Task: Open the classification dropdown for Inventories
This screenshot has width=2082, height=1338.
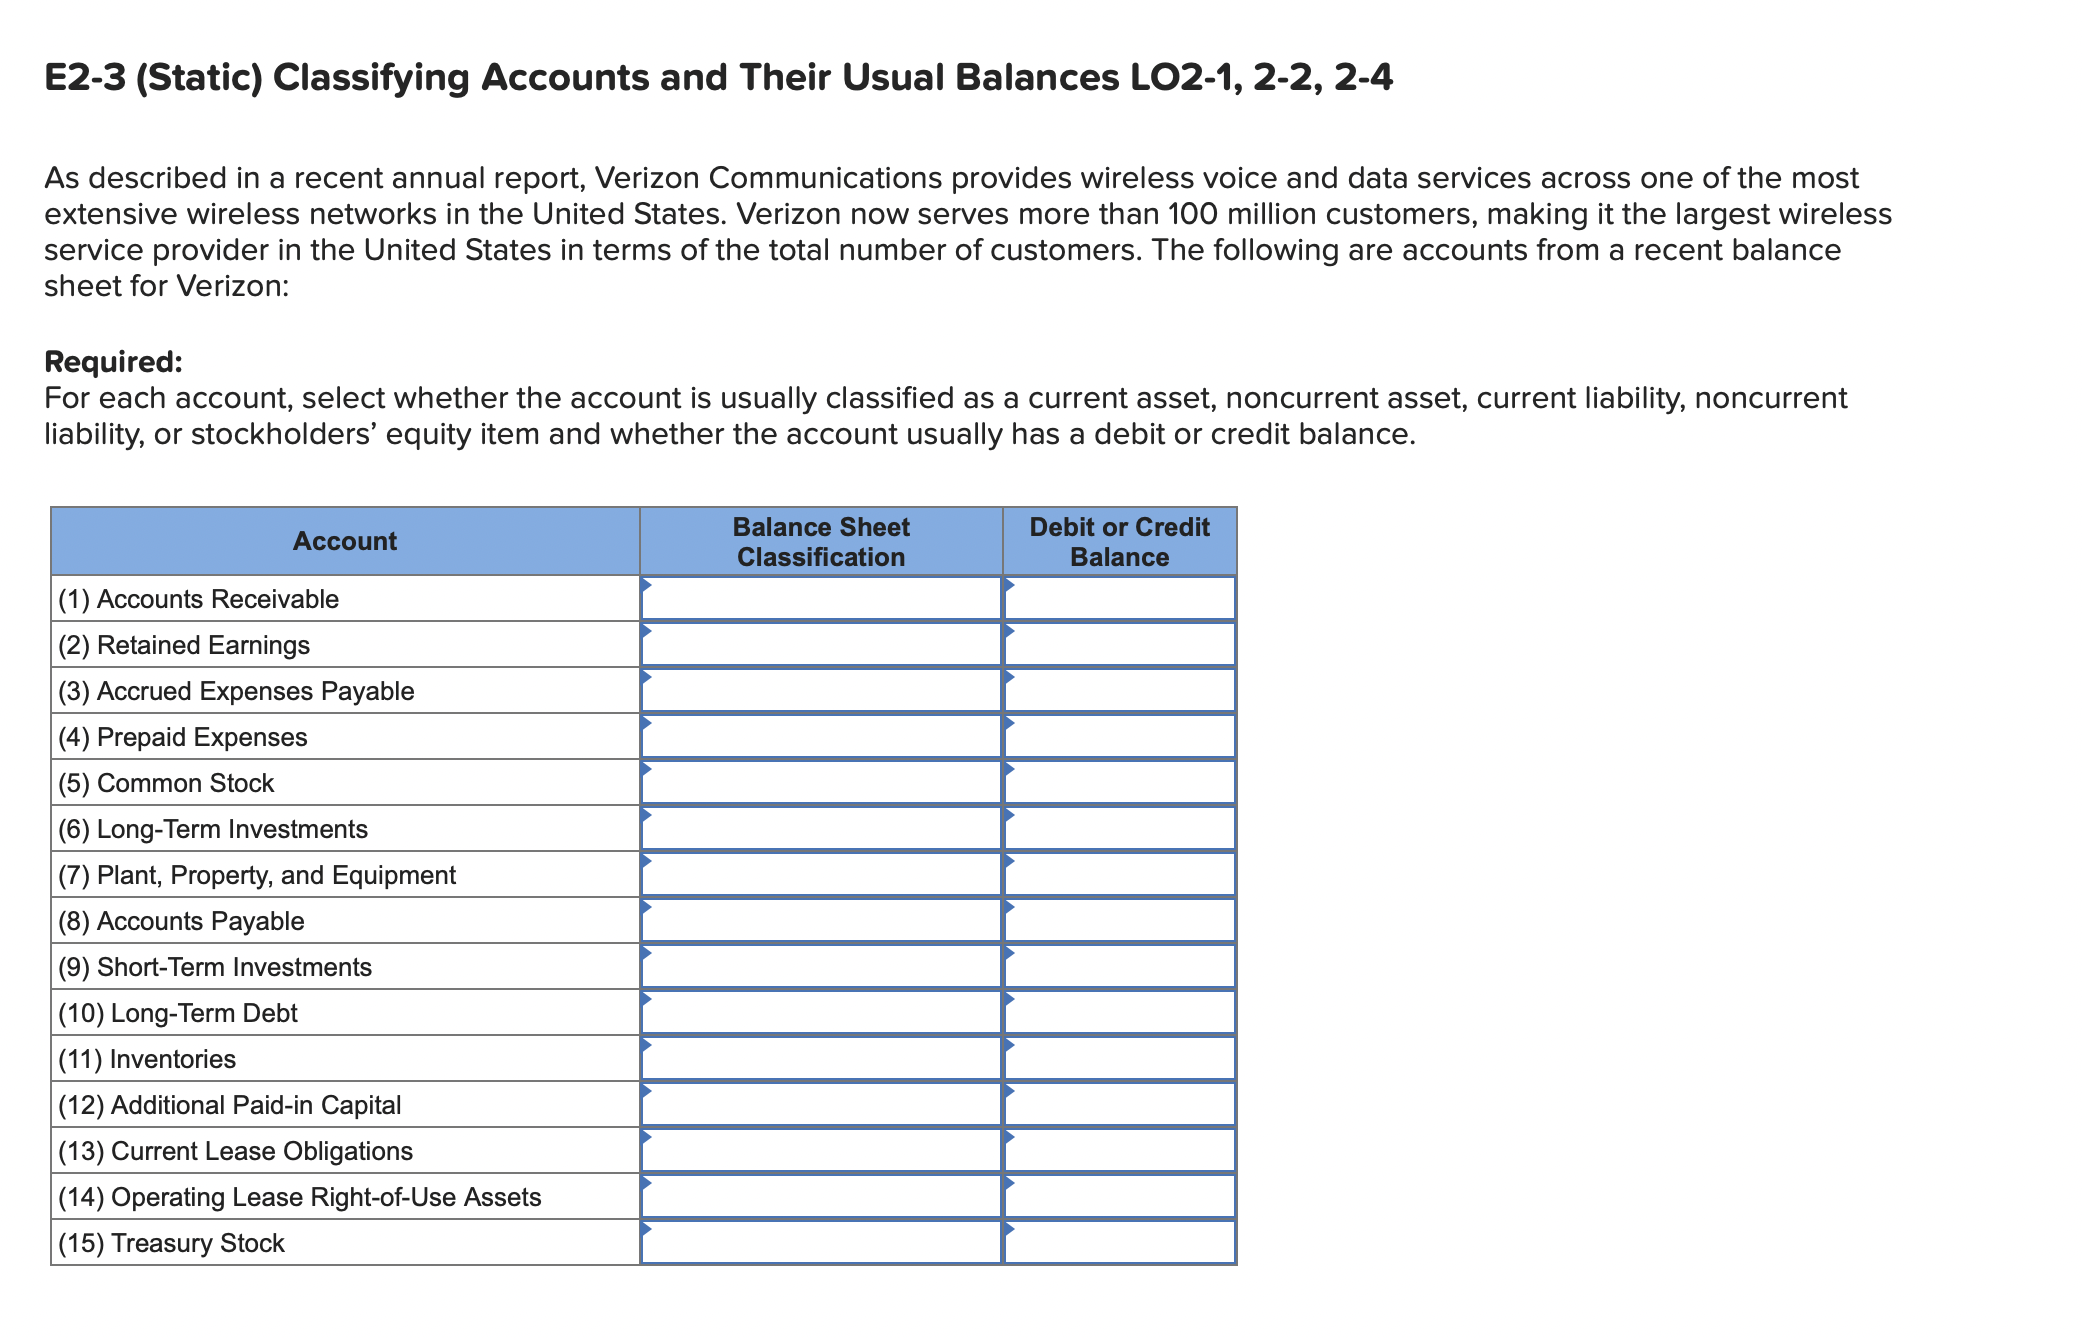Action: click(x=820, y=1058)
